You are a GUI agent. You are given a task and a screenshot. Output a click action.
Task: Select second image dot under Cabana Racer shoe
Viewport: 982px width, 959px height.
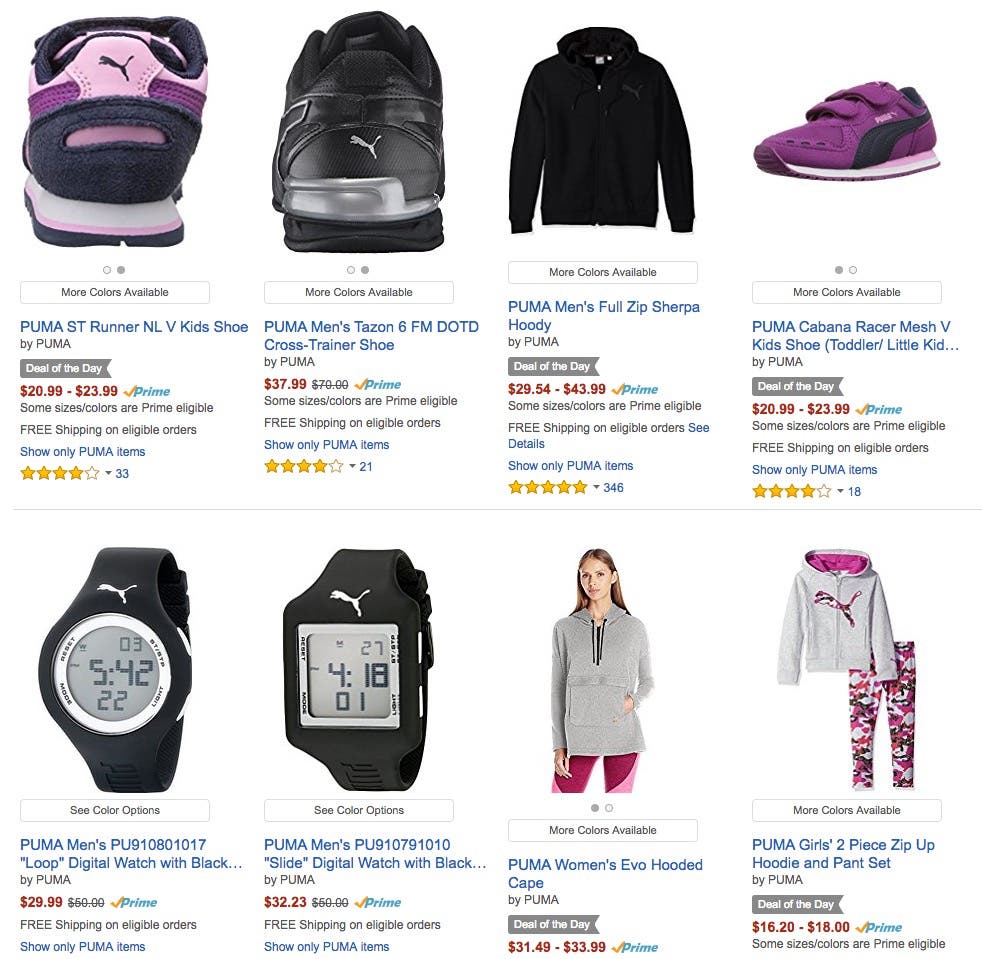click(x=852, y=270)
